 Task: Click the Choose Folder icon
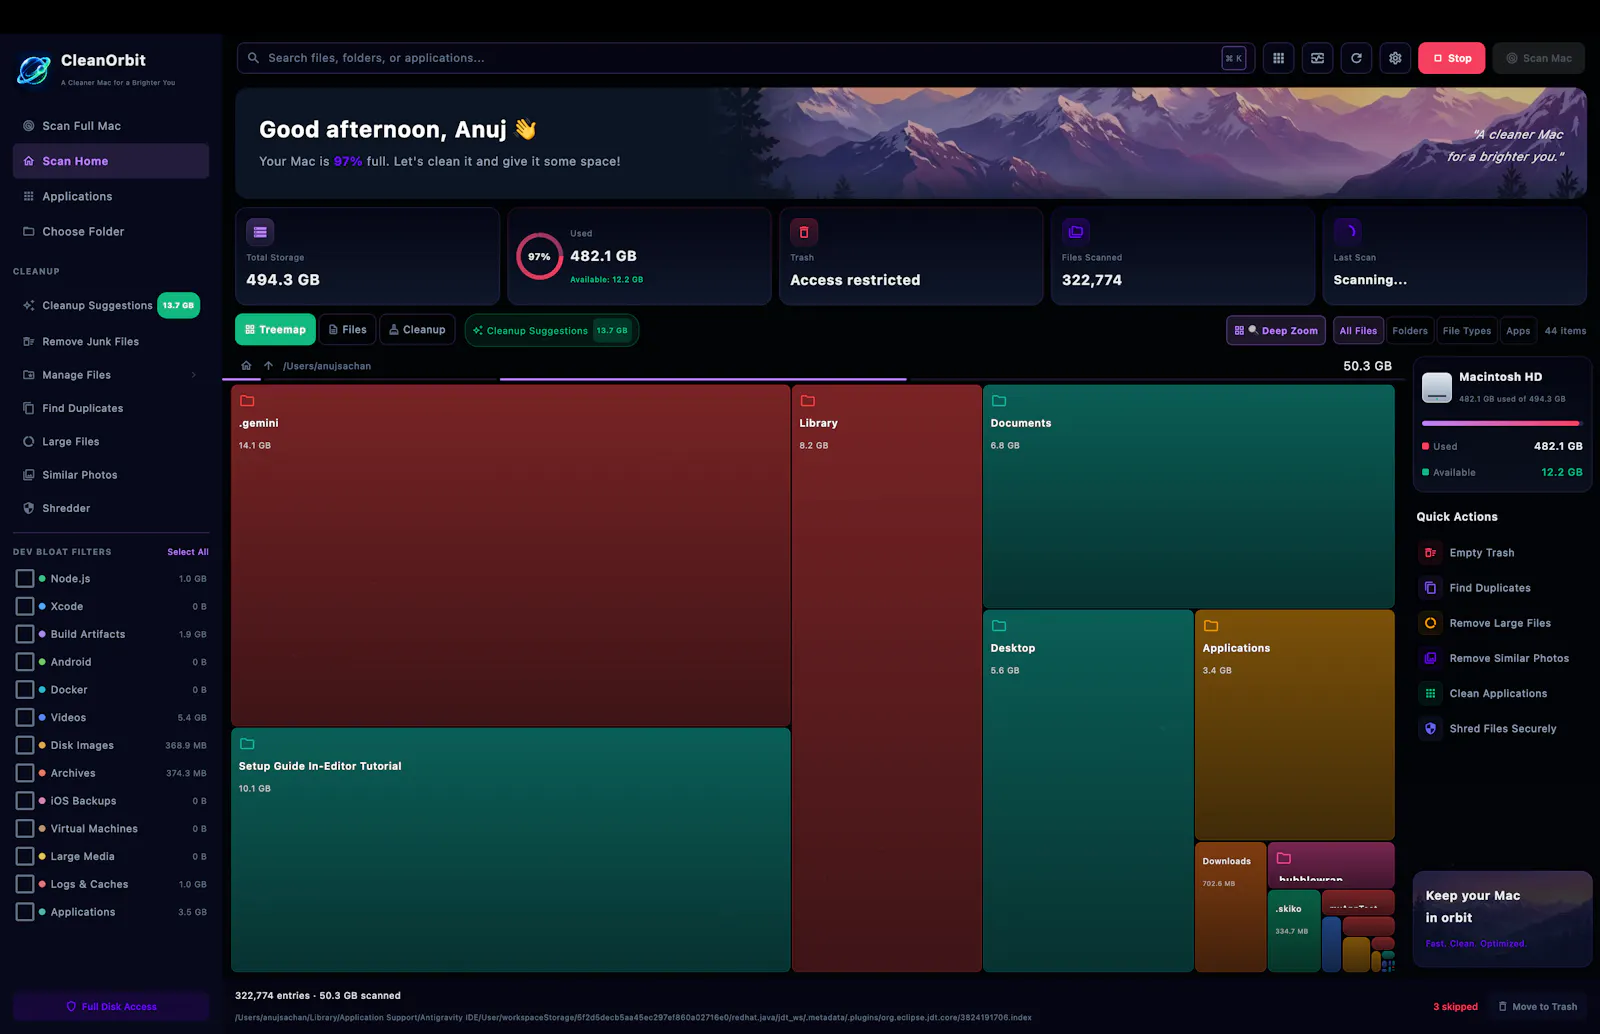[x=29, y=232]
